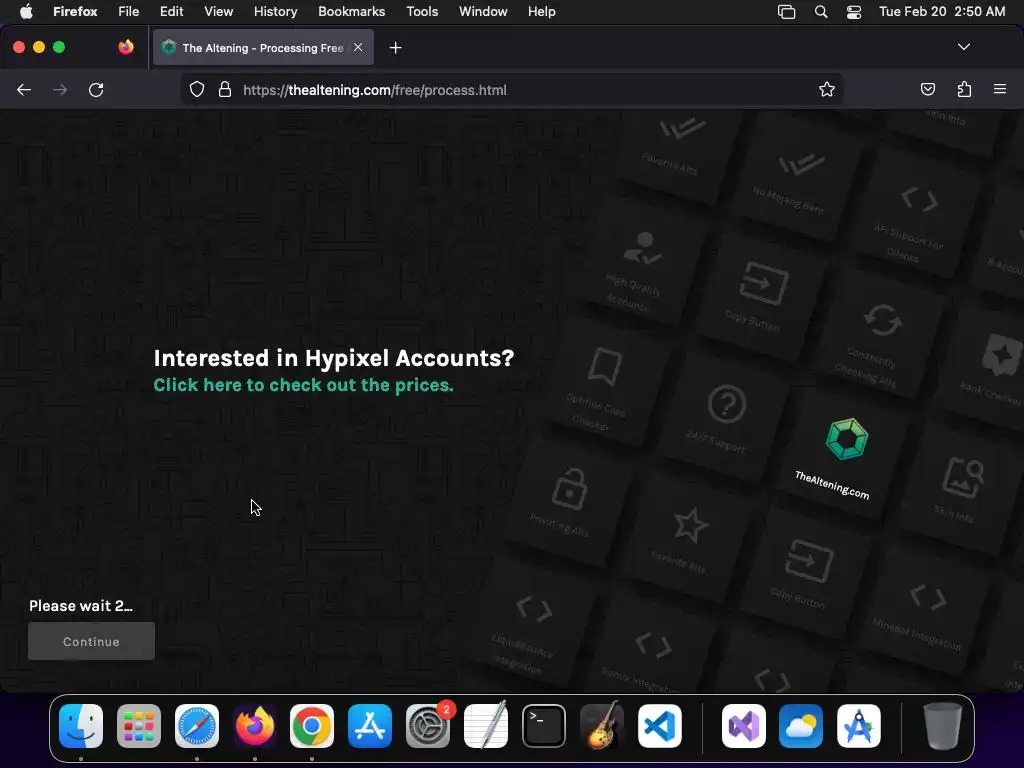Click the site lock icon
Screen dimensions: 1024x768
click(x=225, y=89)
